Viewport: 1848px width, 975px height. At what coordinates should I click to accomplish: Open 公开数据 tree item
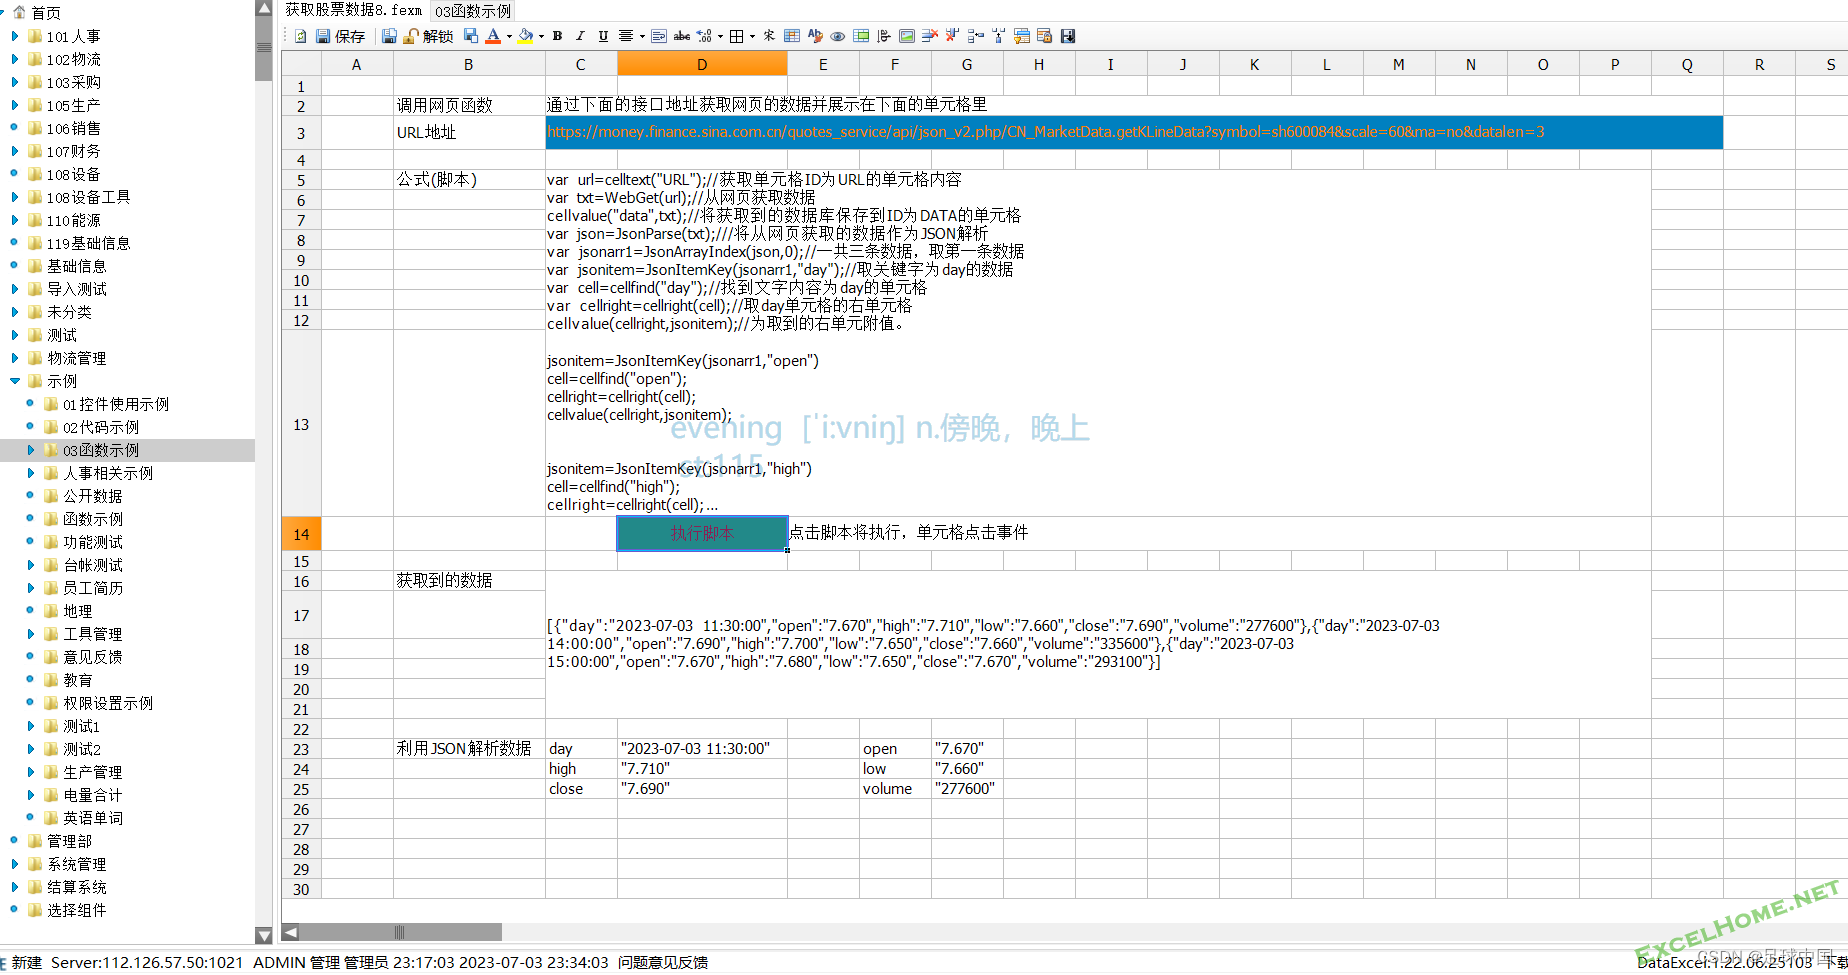(x=93, y=496)
